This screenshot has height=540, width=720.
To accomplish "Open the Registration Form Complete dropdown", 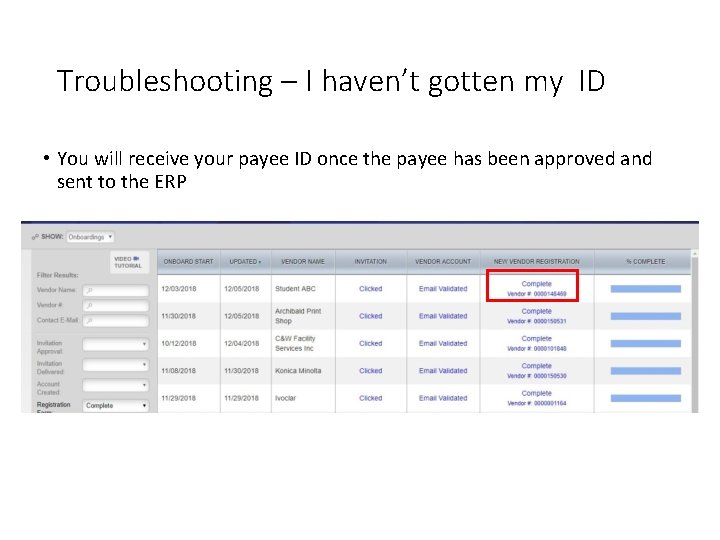I will (116, 405).
